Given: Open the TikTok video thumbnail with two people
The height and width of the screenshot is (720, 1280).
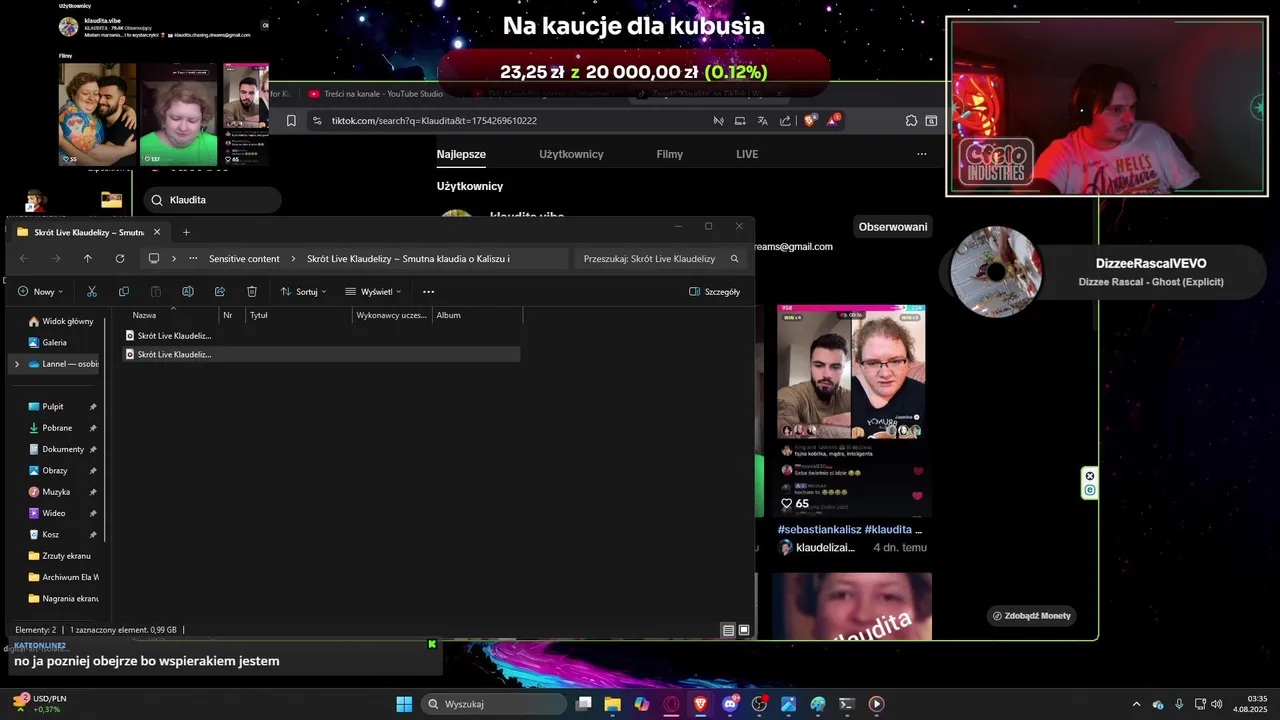Looking at the screenshot, I should (x=851, y=411).
